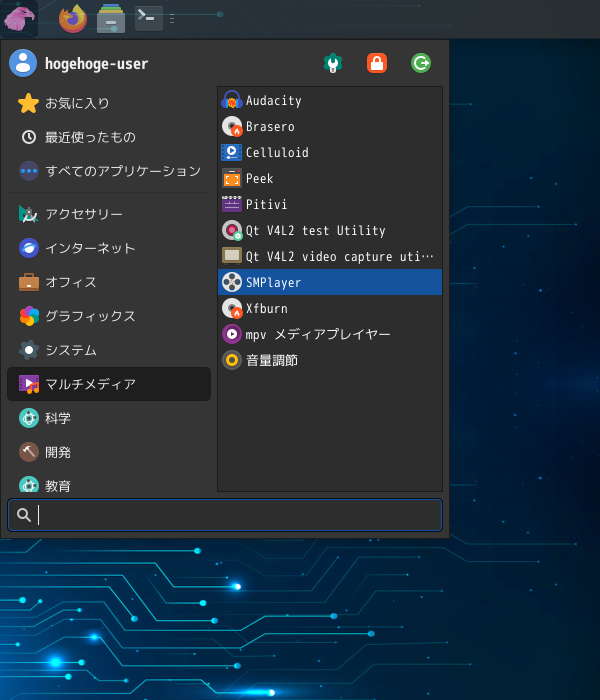Select the マルチメディア category
This screenshot has height=700, width=600.
coord(109,384)
